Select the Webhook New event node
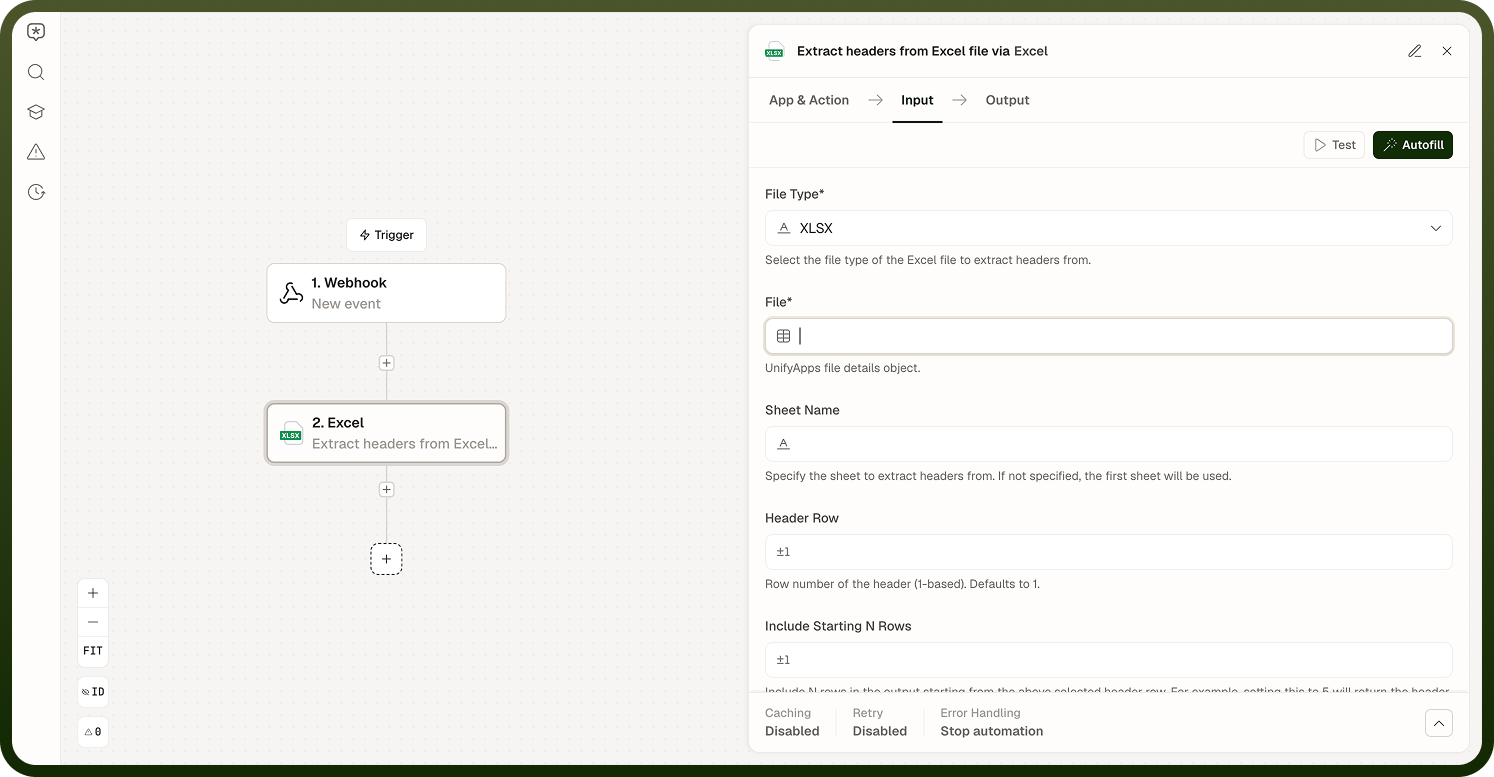The width and height of the screenshot is (1494, 777). click(386, 293)
